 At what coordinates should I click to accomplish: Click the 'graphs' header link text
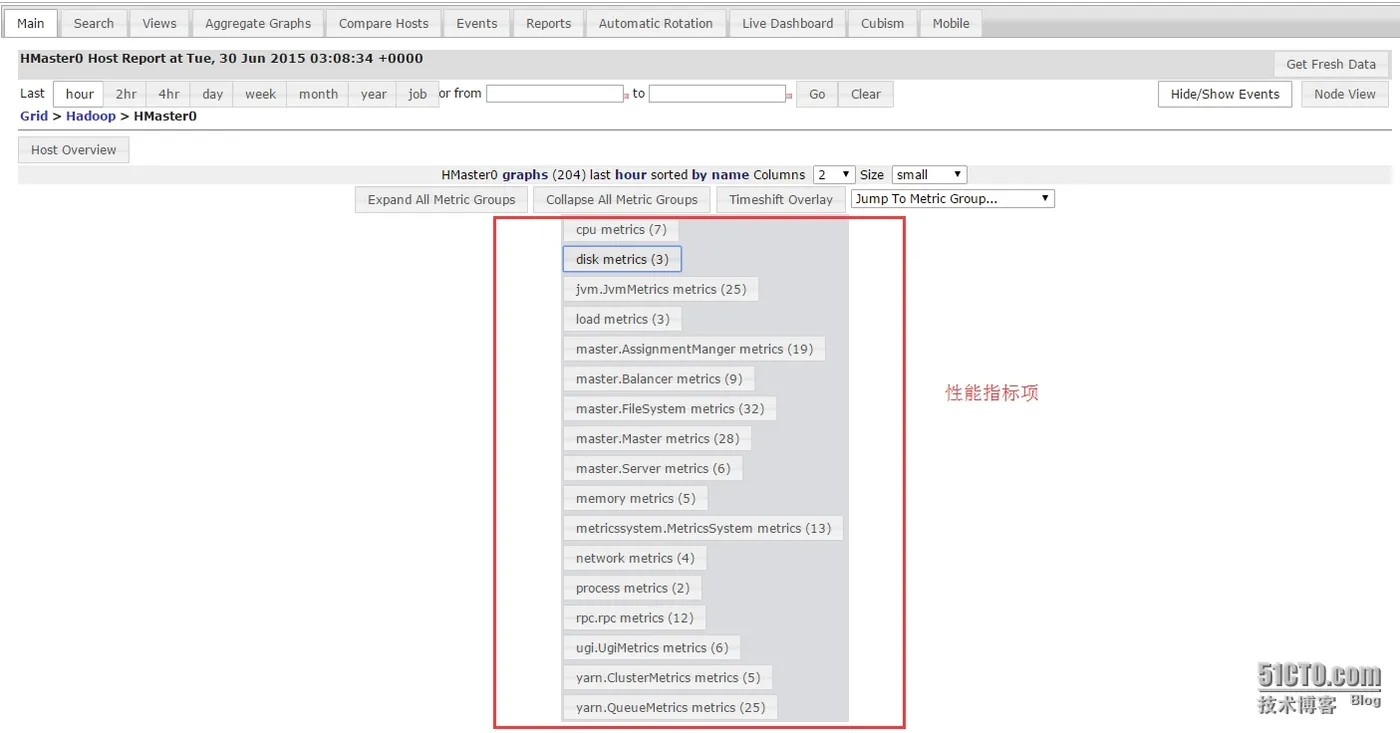525,175
